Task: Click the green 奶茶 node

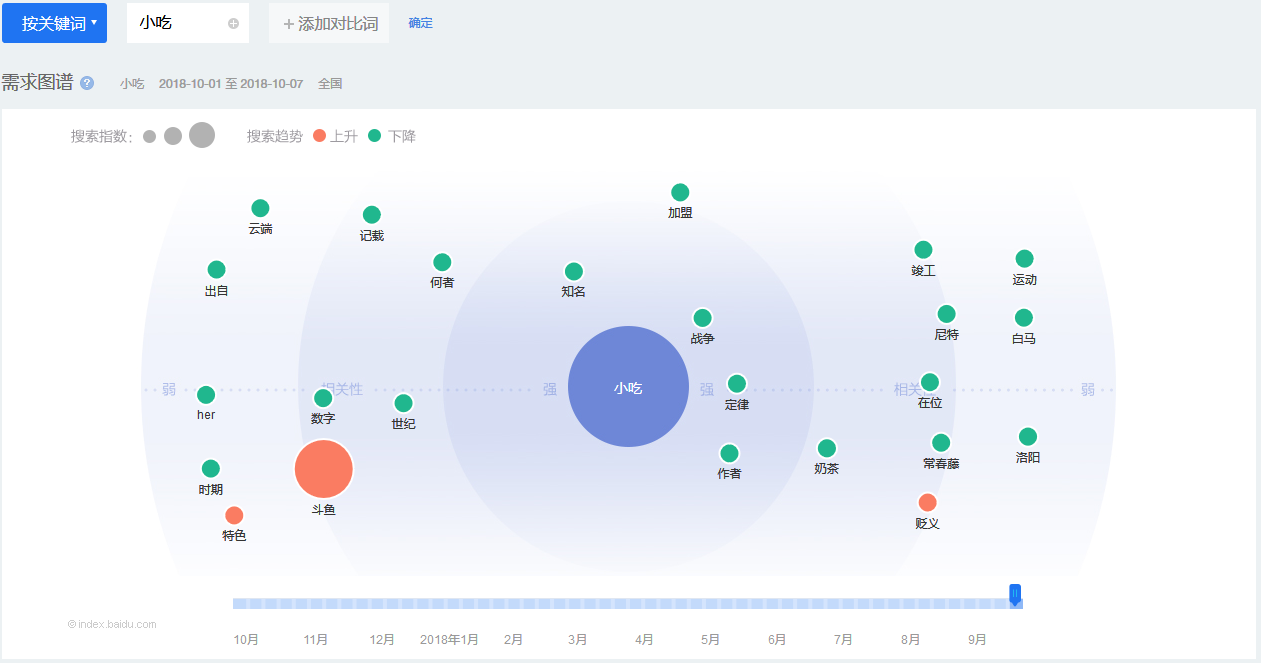Action: click(826, 449)
